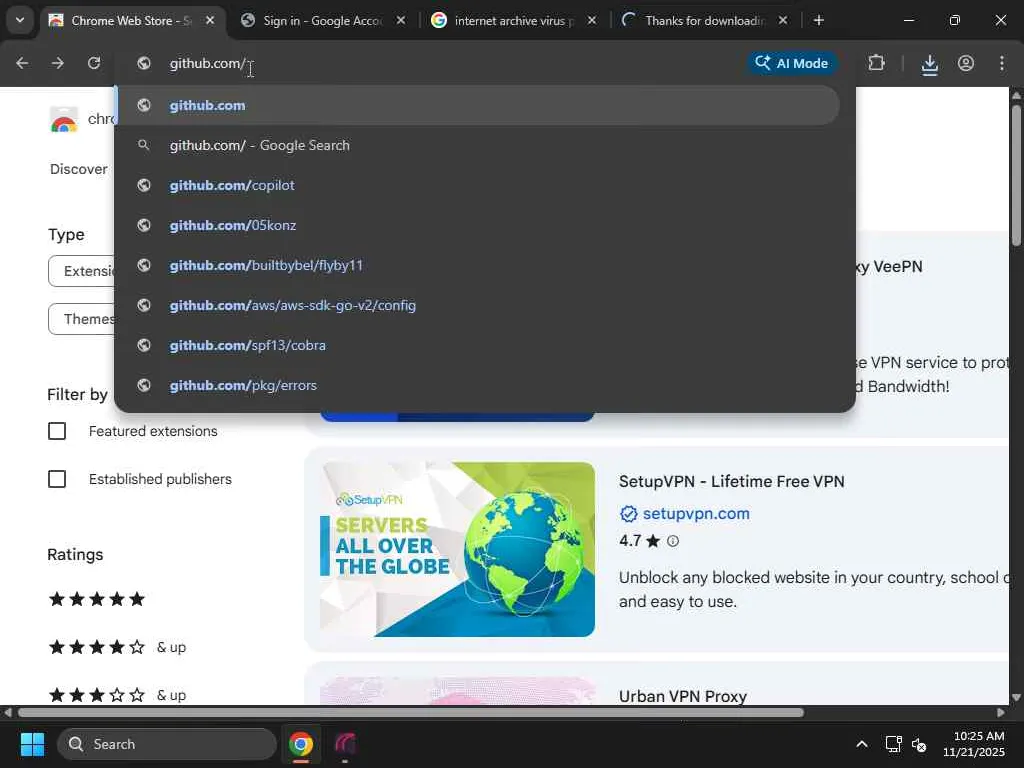Go back using the browser back arrow
Viewport: 1024px width, 768px height.
coord(22,63)
